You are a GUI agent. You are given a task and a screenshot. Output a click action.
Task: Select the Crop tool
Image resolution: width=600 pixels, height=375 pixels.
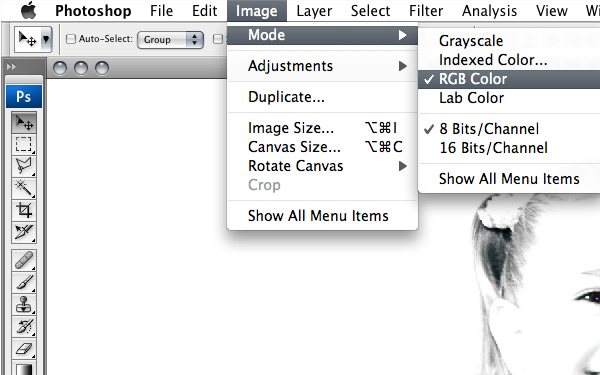pyautogui.click(x=24, y=210)
